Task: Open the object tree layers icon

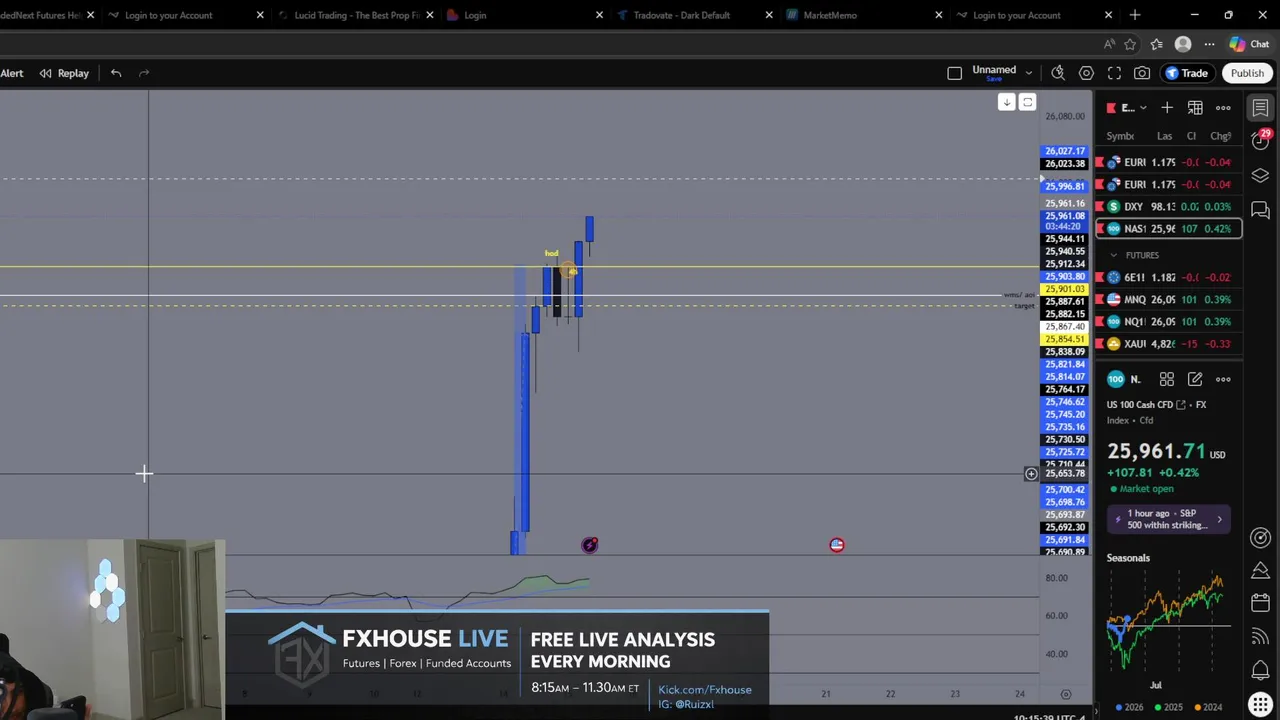Action: coord(1260,176)
